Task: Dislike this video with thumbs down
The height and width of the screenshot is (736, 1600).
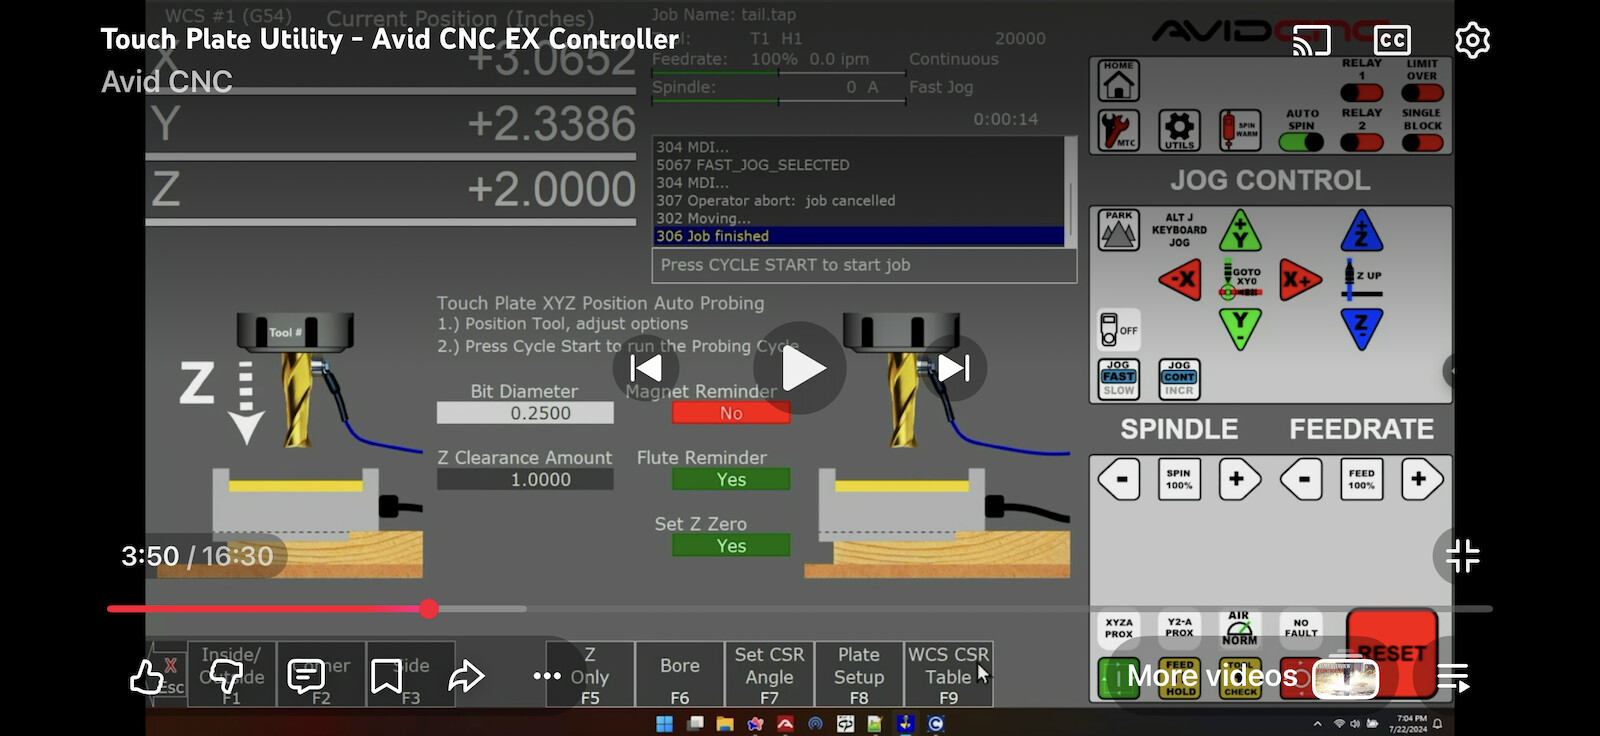Action: pyautogui.click(x=226, y=676)
